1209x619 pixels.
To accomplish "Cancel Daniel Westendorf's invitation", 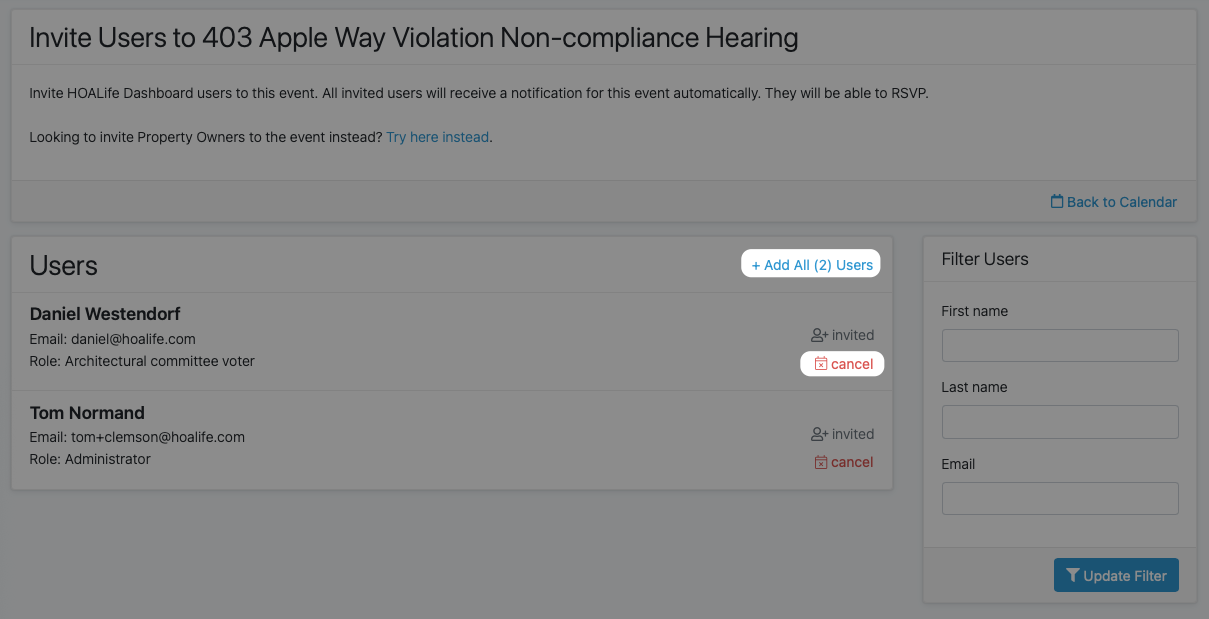I will [x=844, y=364].
